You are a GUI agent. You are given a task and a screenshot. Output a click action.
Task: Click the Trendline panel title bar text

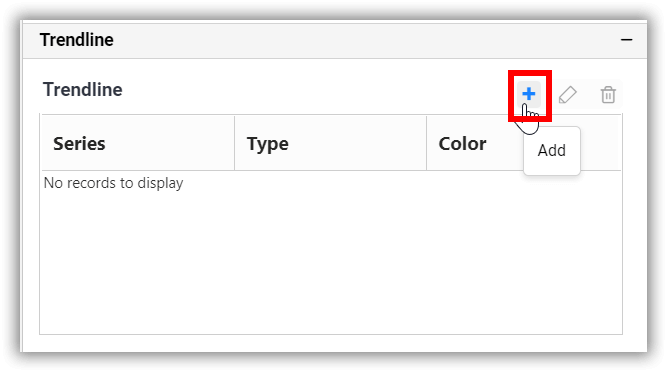(77, 40)
